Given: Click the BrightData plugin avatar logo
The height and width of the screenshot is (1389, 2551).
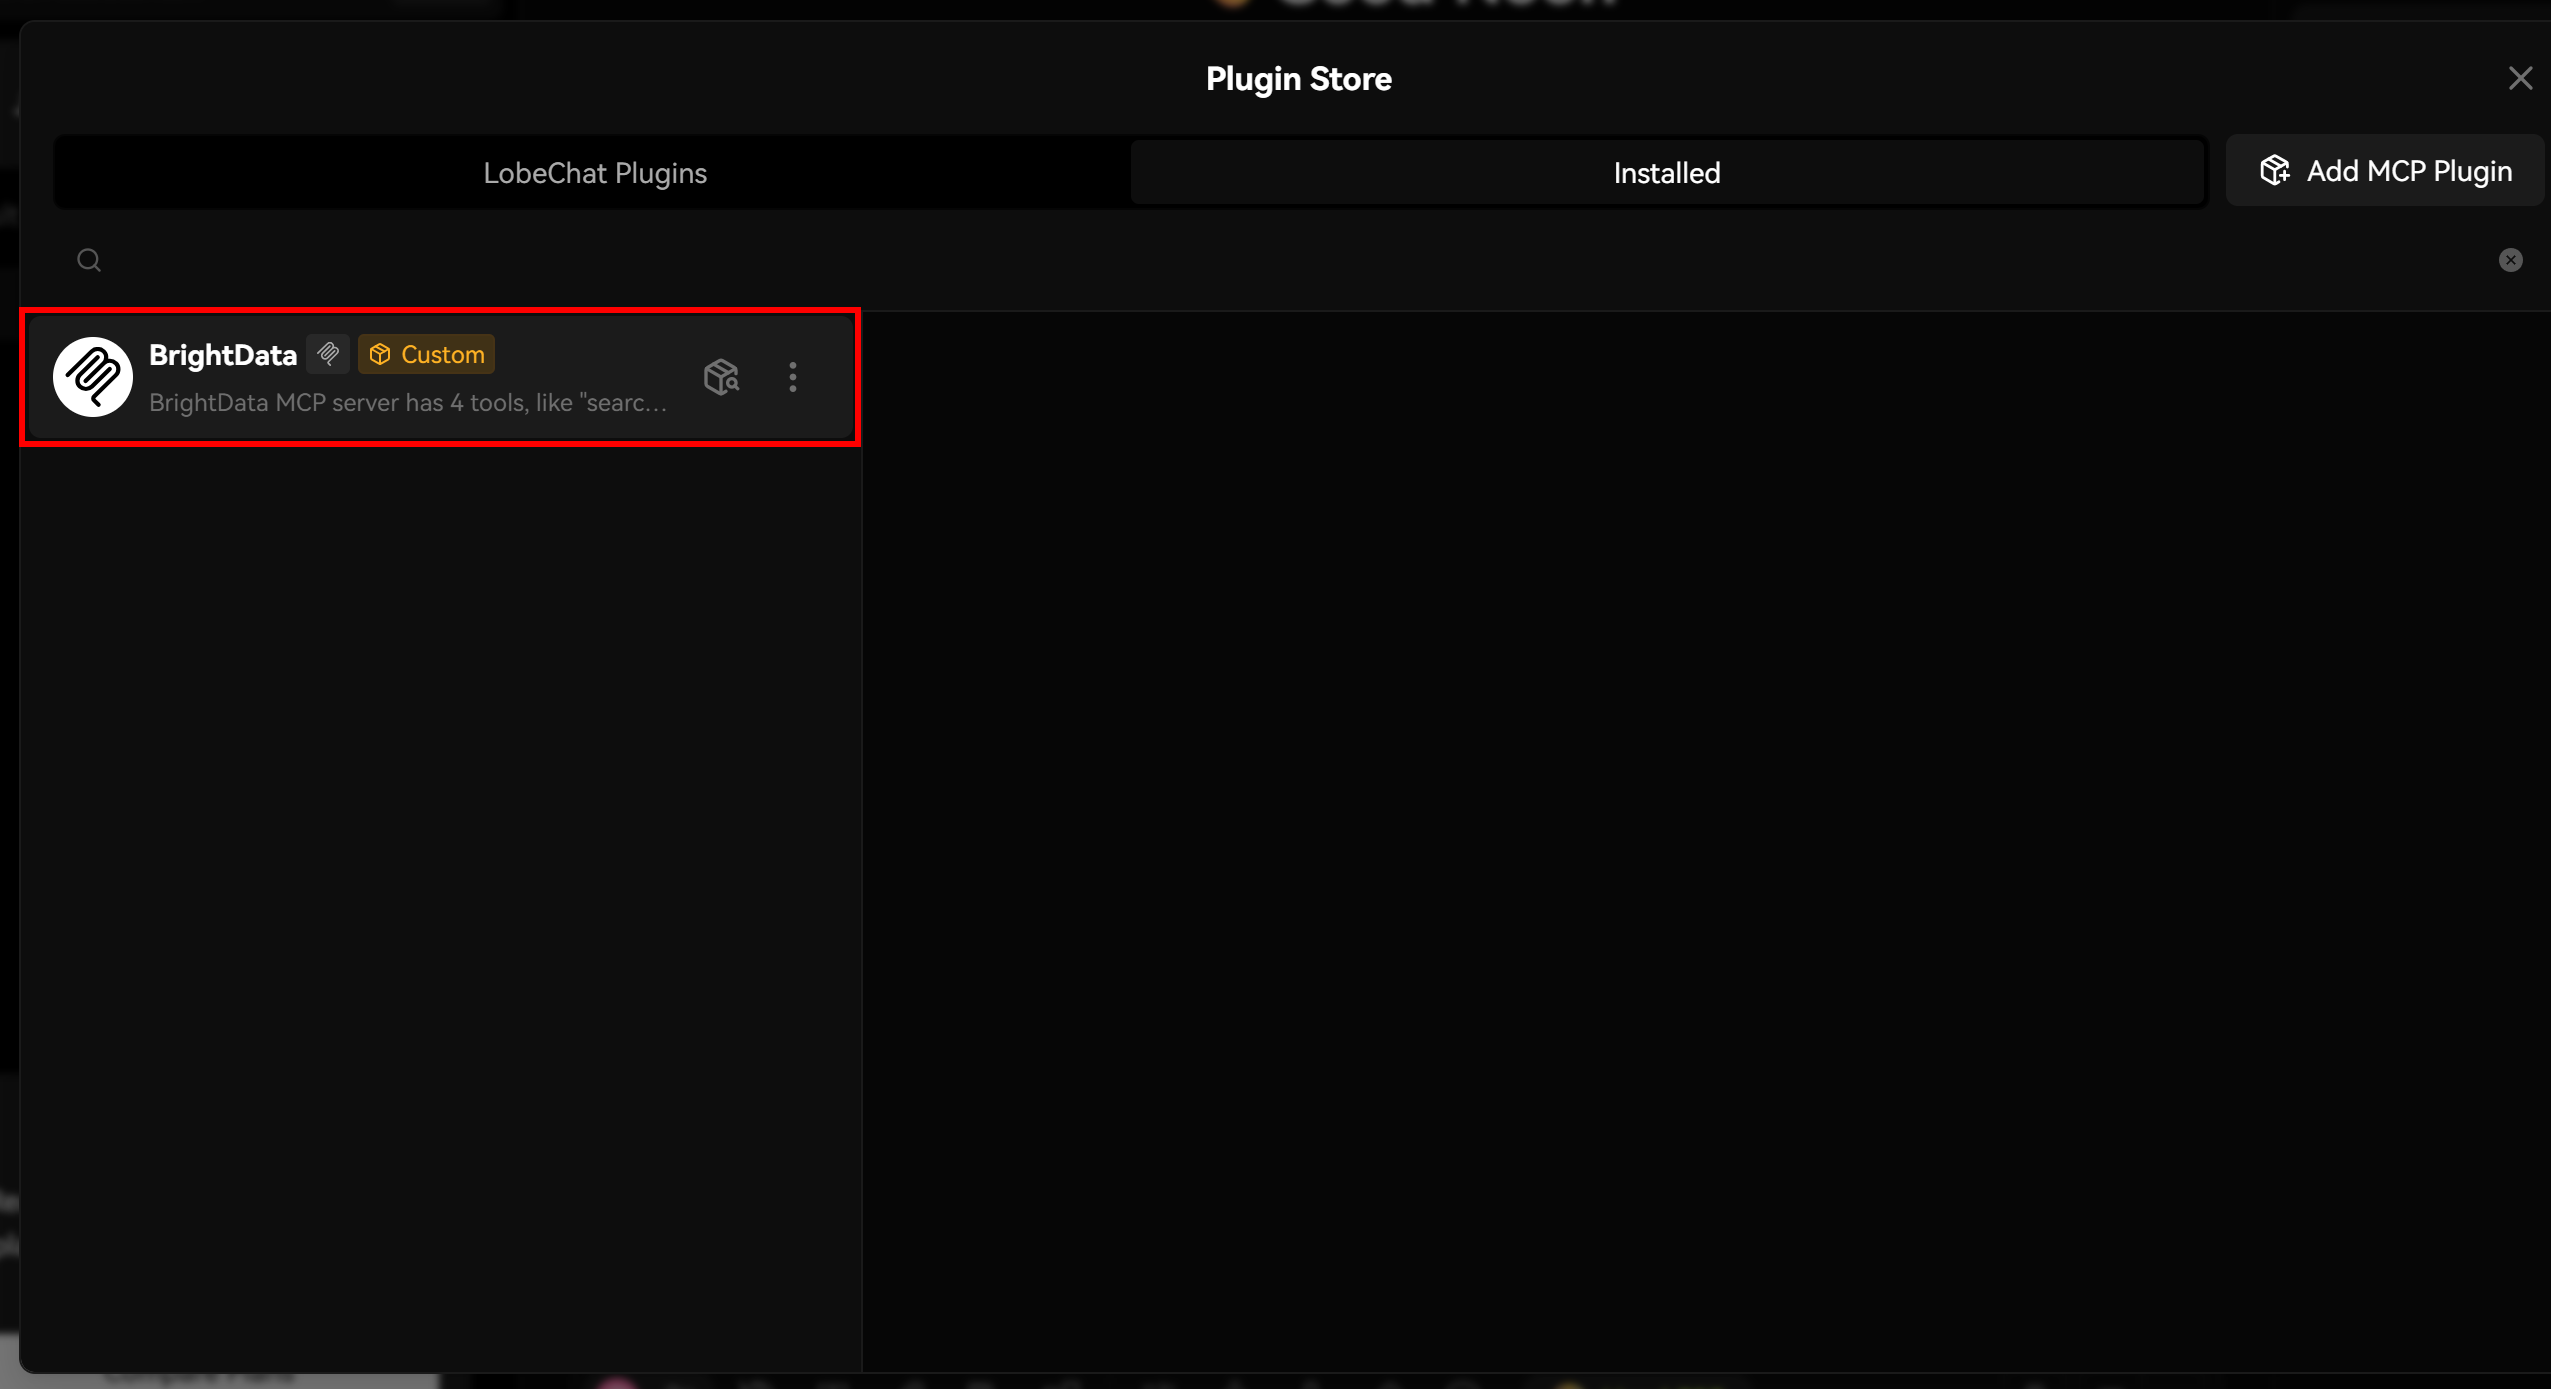Looking at the screenshot, I should pyautogui.click(x=91, y=377).
